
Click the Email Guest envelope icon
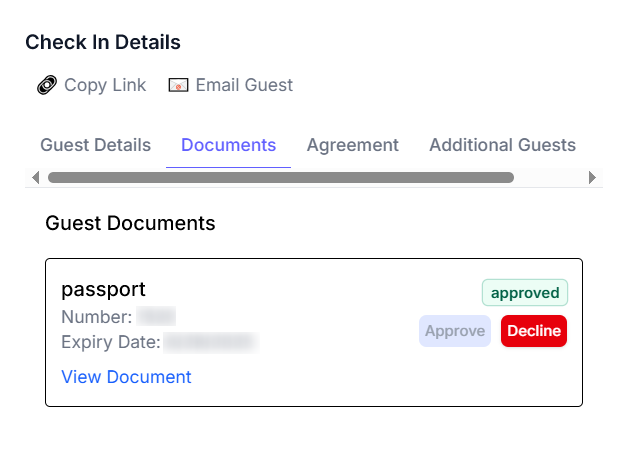(178, 85)
